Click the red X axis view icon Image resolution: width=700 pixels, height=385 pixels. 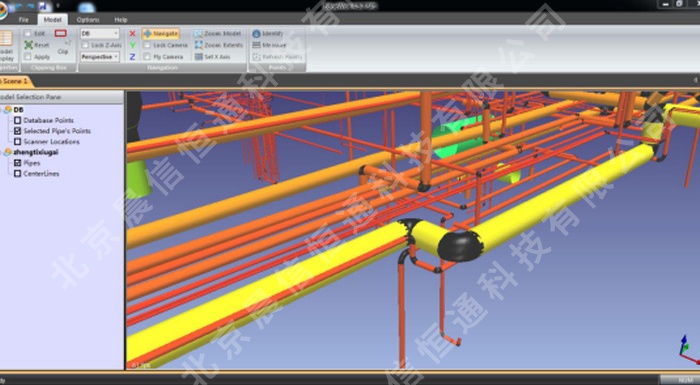click(x=132, y=33)
